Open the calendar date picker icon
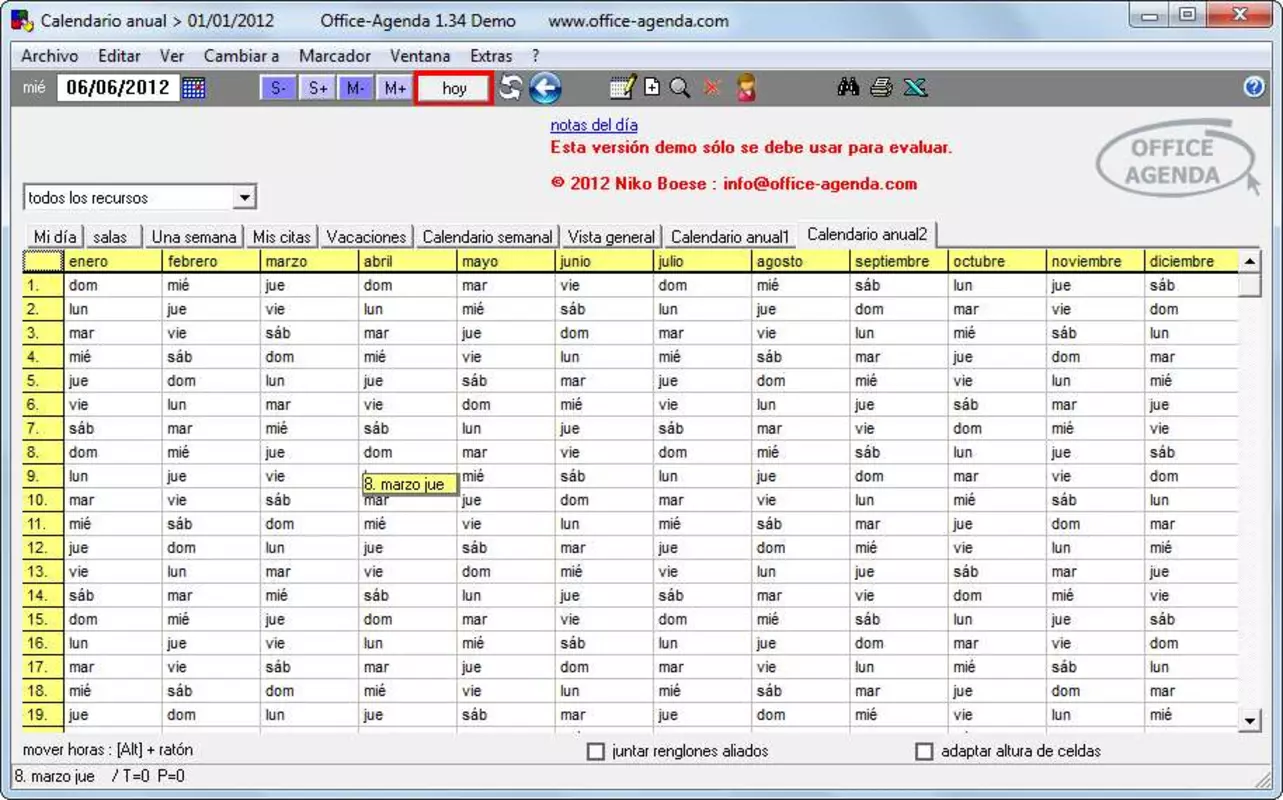Viewport: 1283px width, 800px height. (x=194, y=88)
